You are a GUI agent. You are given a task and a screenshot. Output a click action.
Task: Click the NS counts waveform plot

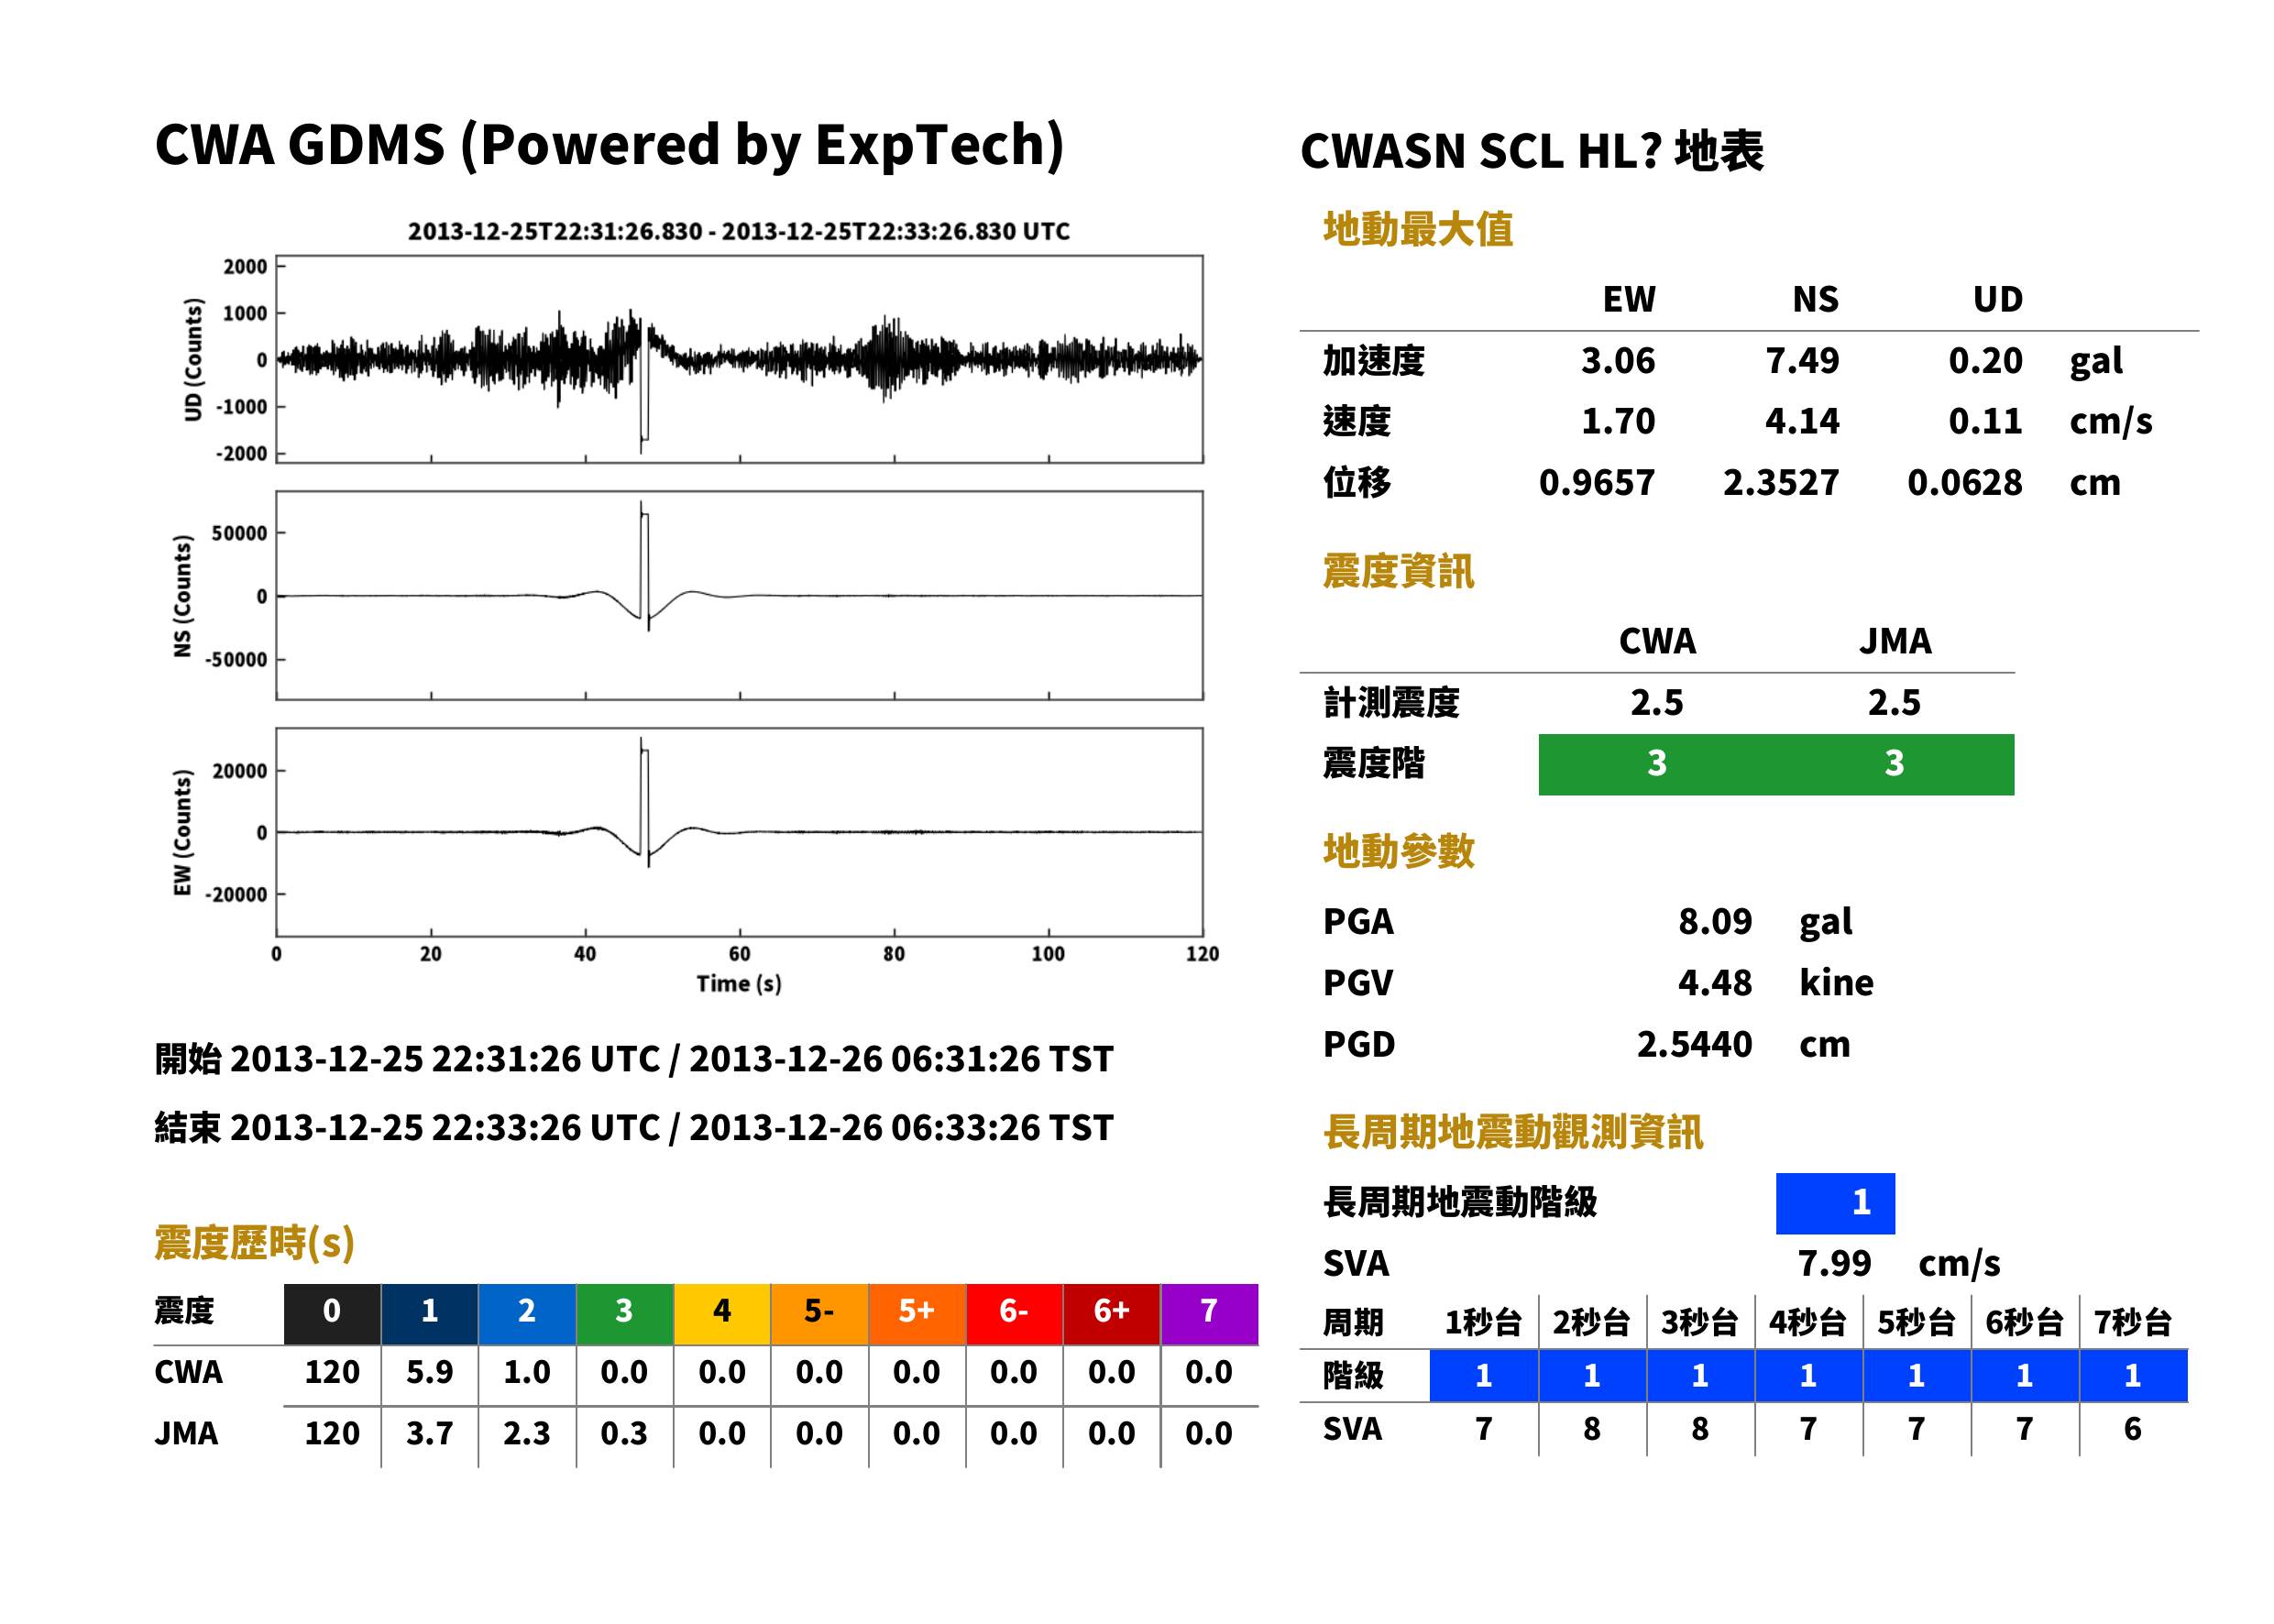[x=739, y=595]
